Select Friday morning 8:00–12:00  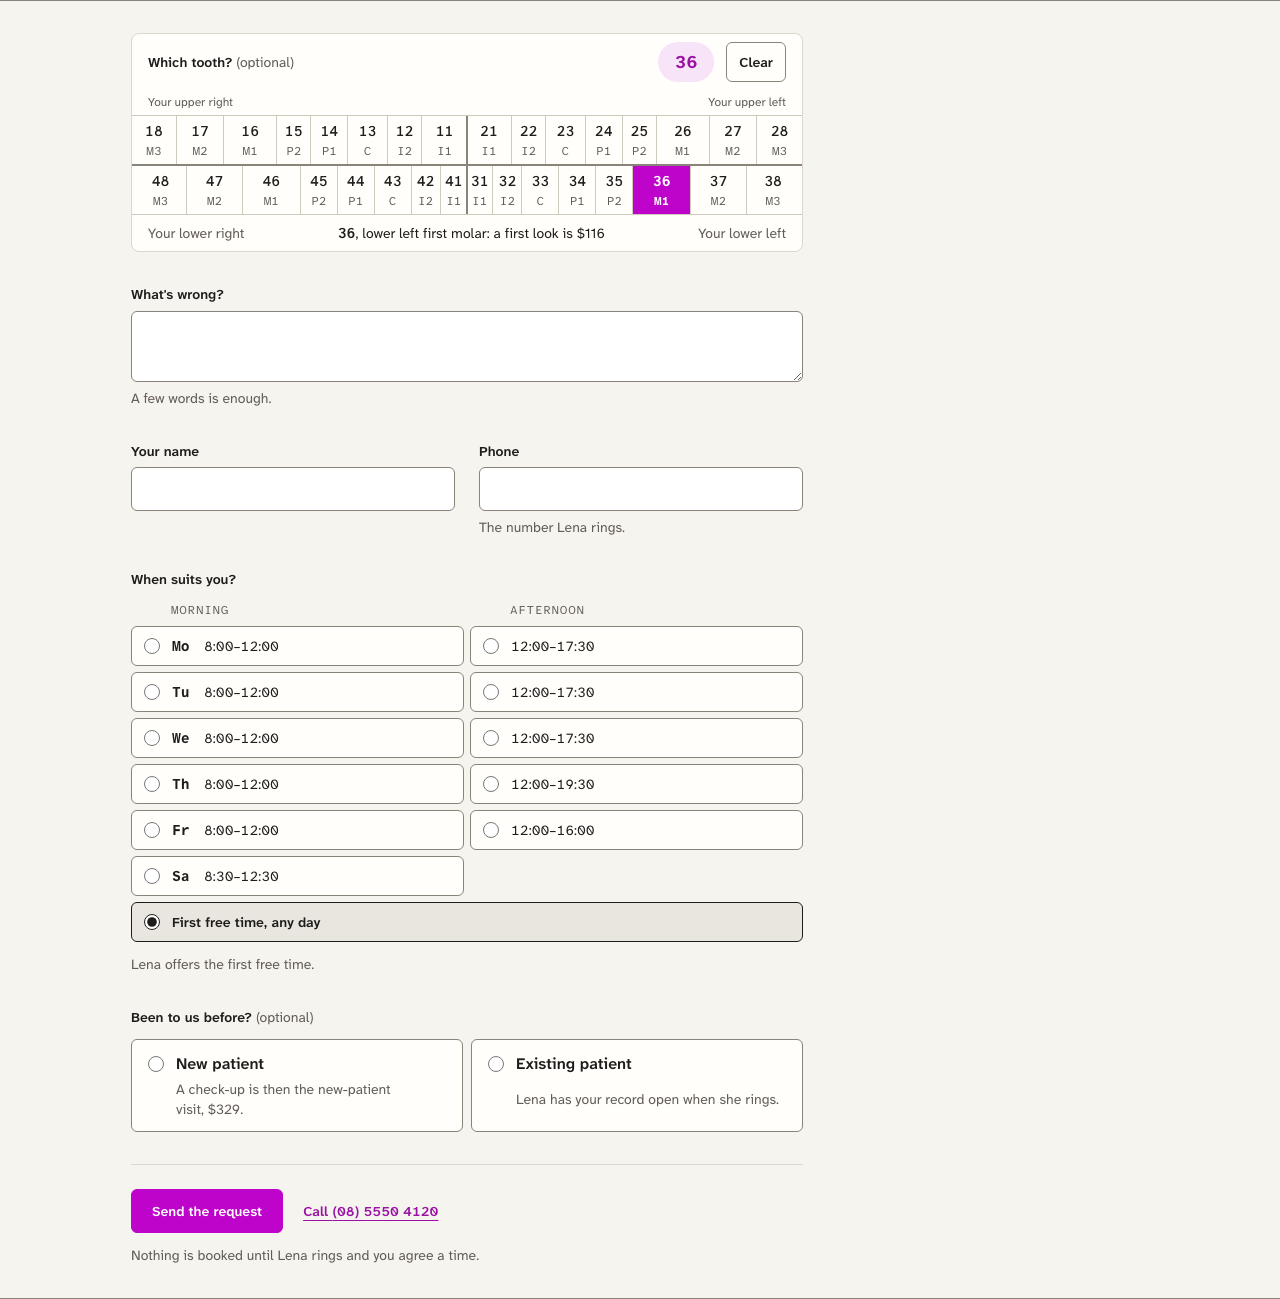coord(297,830)
